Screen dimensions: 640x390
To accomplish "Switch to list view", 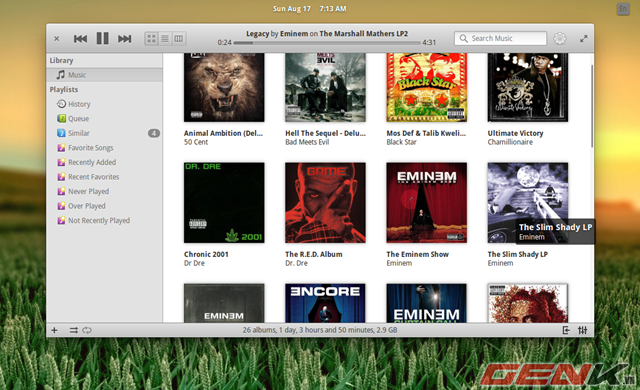I will coord(165,39).
